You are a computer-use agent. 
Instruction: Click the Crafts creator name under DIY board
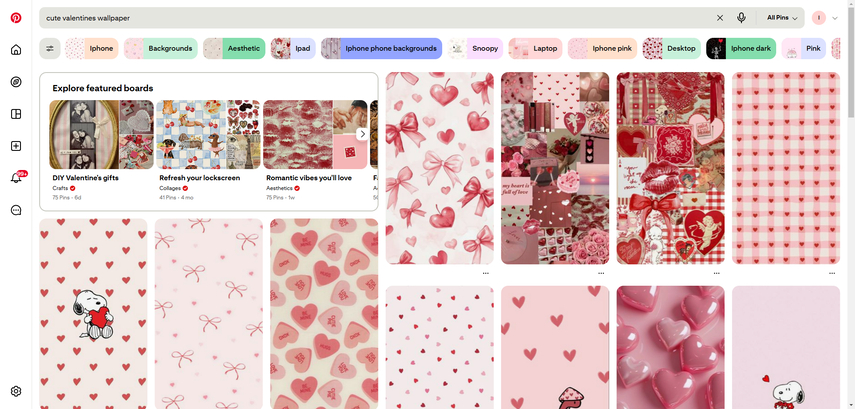click(61, 188)
